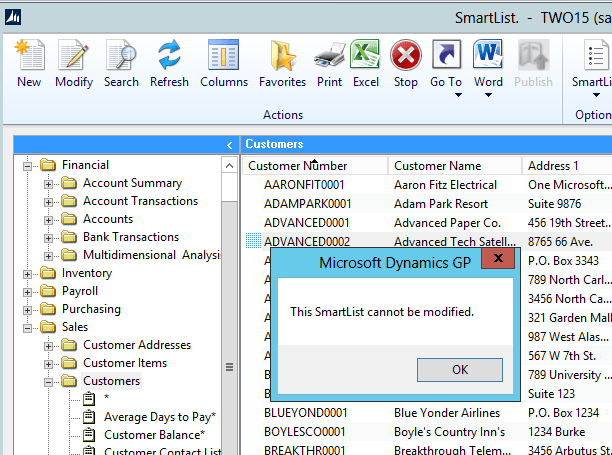Image resolution: width=612 pixels, height=455 pixels.
Task: Expand the Multidimensional Analysis node
Action: tap(48, 256)
